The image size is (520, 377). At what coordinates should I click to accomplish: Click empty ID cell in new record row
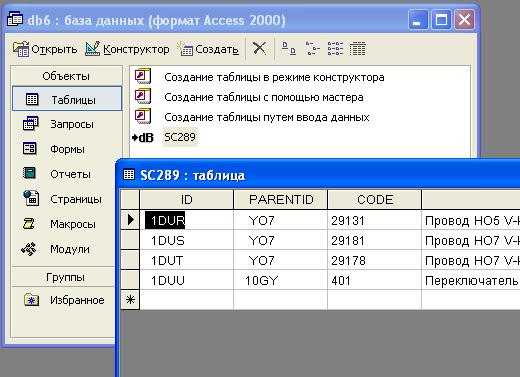click(x=187, y=300)
